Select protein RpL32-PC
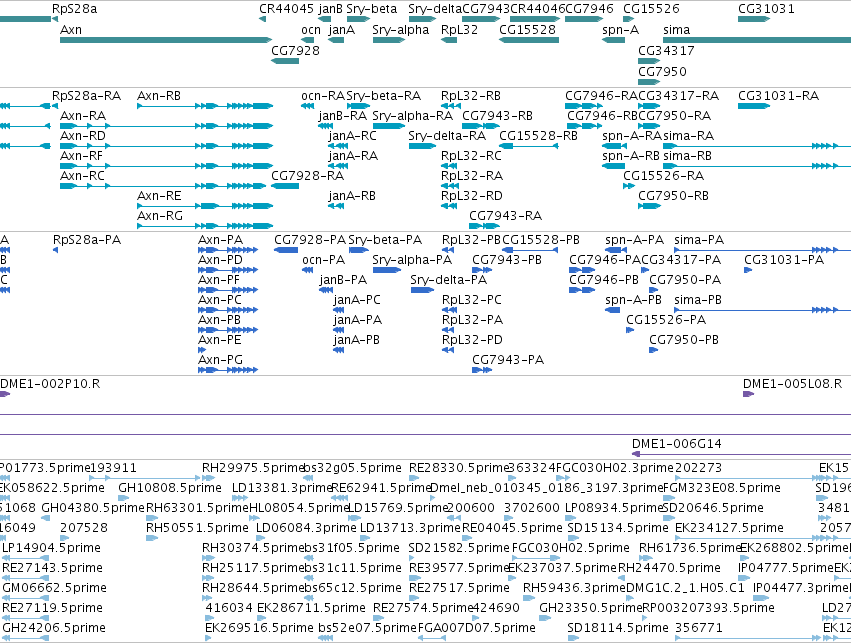 coord(448,310)
